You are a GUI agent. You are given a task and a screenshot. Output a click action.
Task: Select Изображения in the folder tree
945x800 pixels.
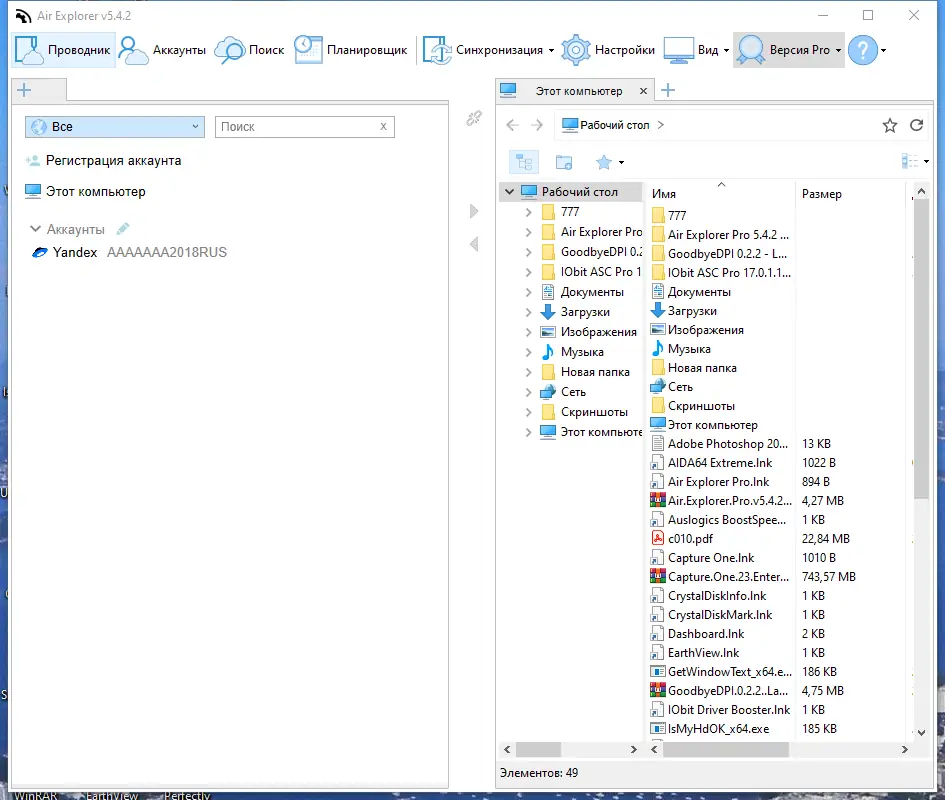point(598,332)
